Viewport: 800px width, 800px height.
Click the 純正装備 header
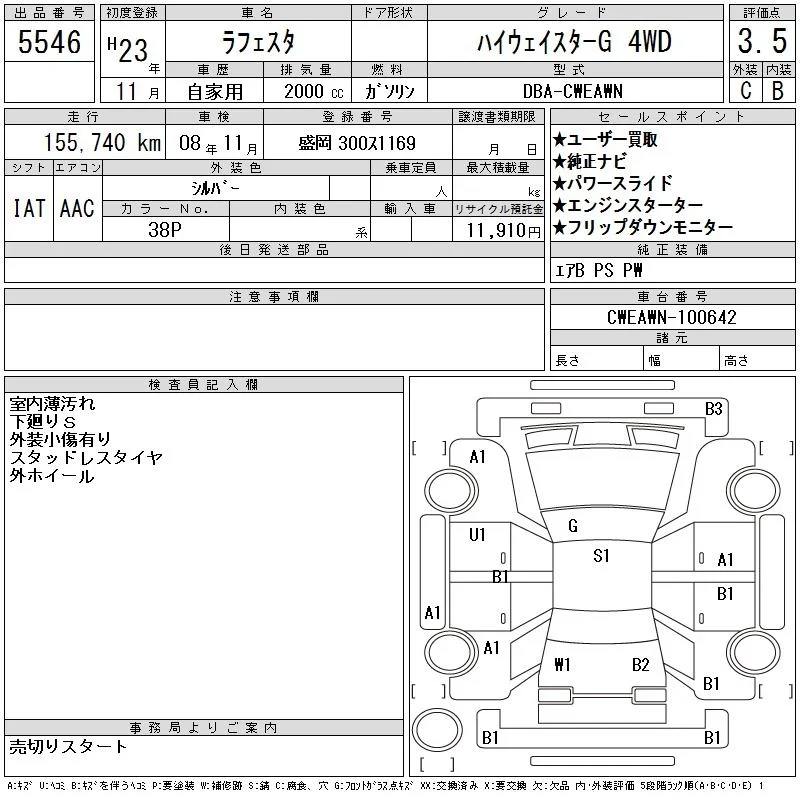click(672, 250)
